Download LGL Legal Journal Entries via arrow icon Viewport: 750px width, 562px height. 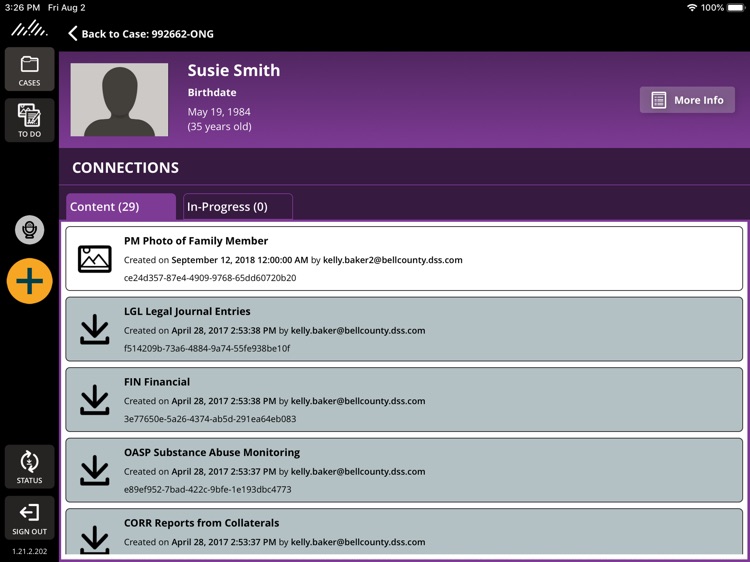click(95, 329)
